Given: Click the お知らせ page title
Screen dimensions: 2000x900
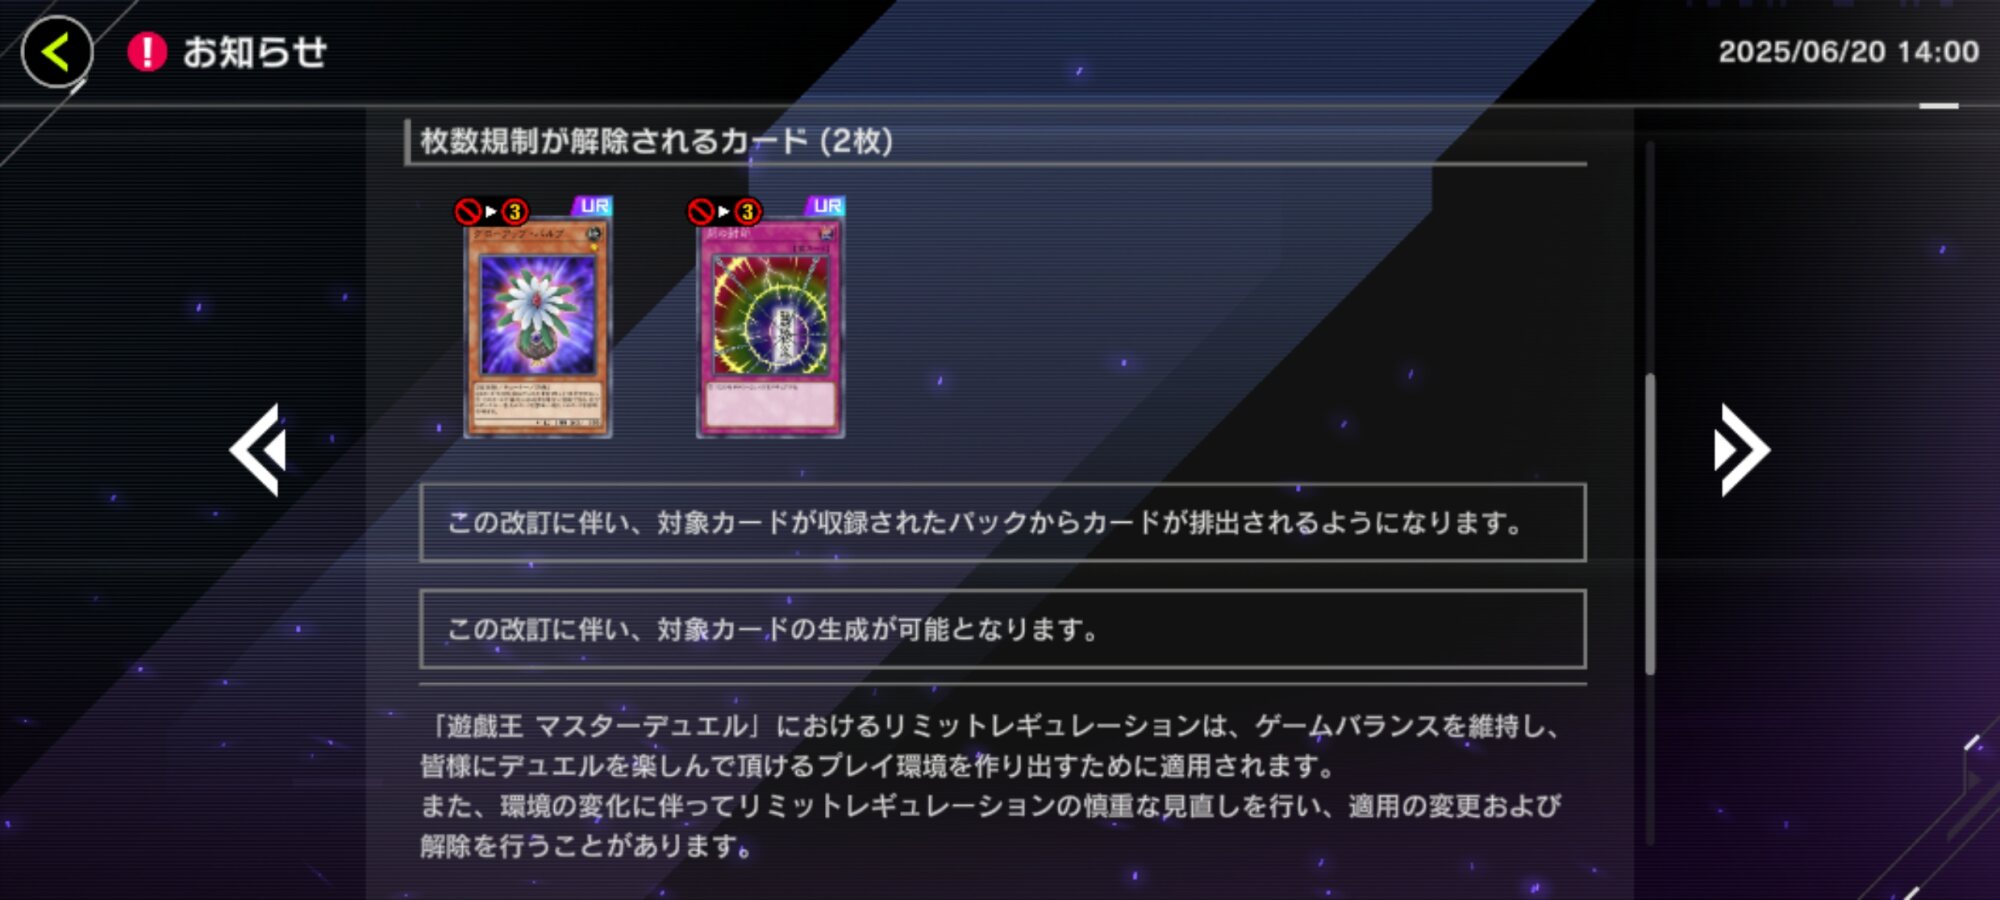Looking at the screenshot, I should click(254, 52).
